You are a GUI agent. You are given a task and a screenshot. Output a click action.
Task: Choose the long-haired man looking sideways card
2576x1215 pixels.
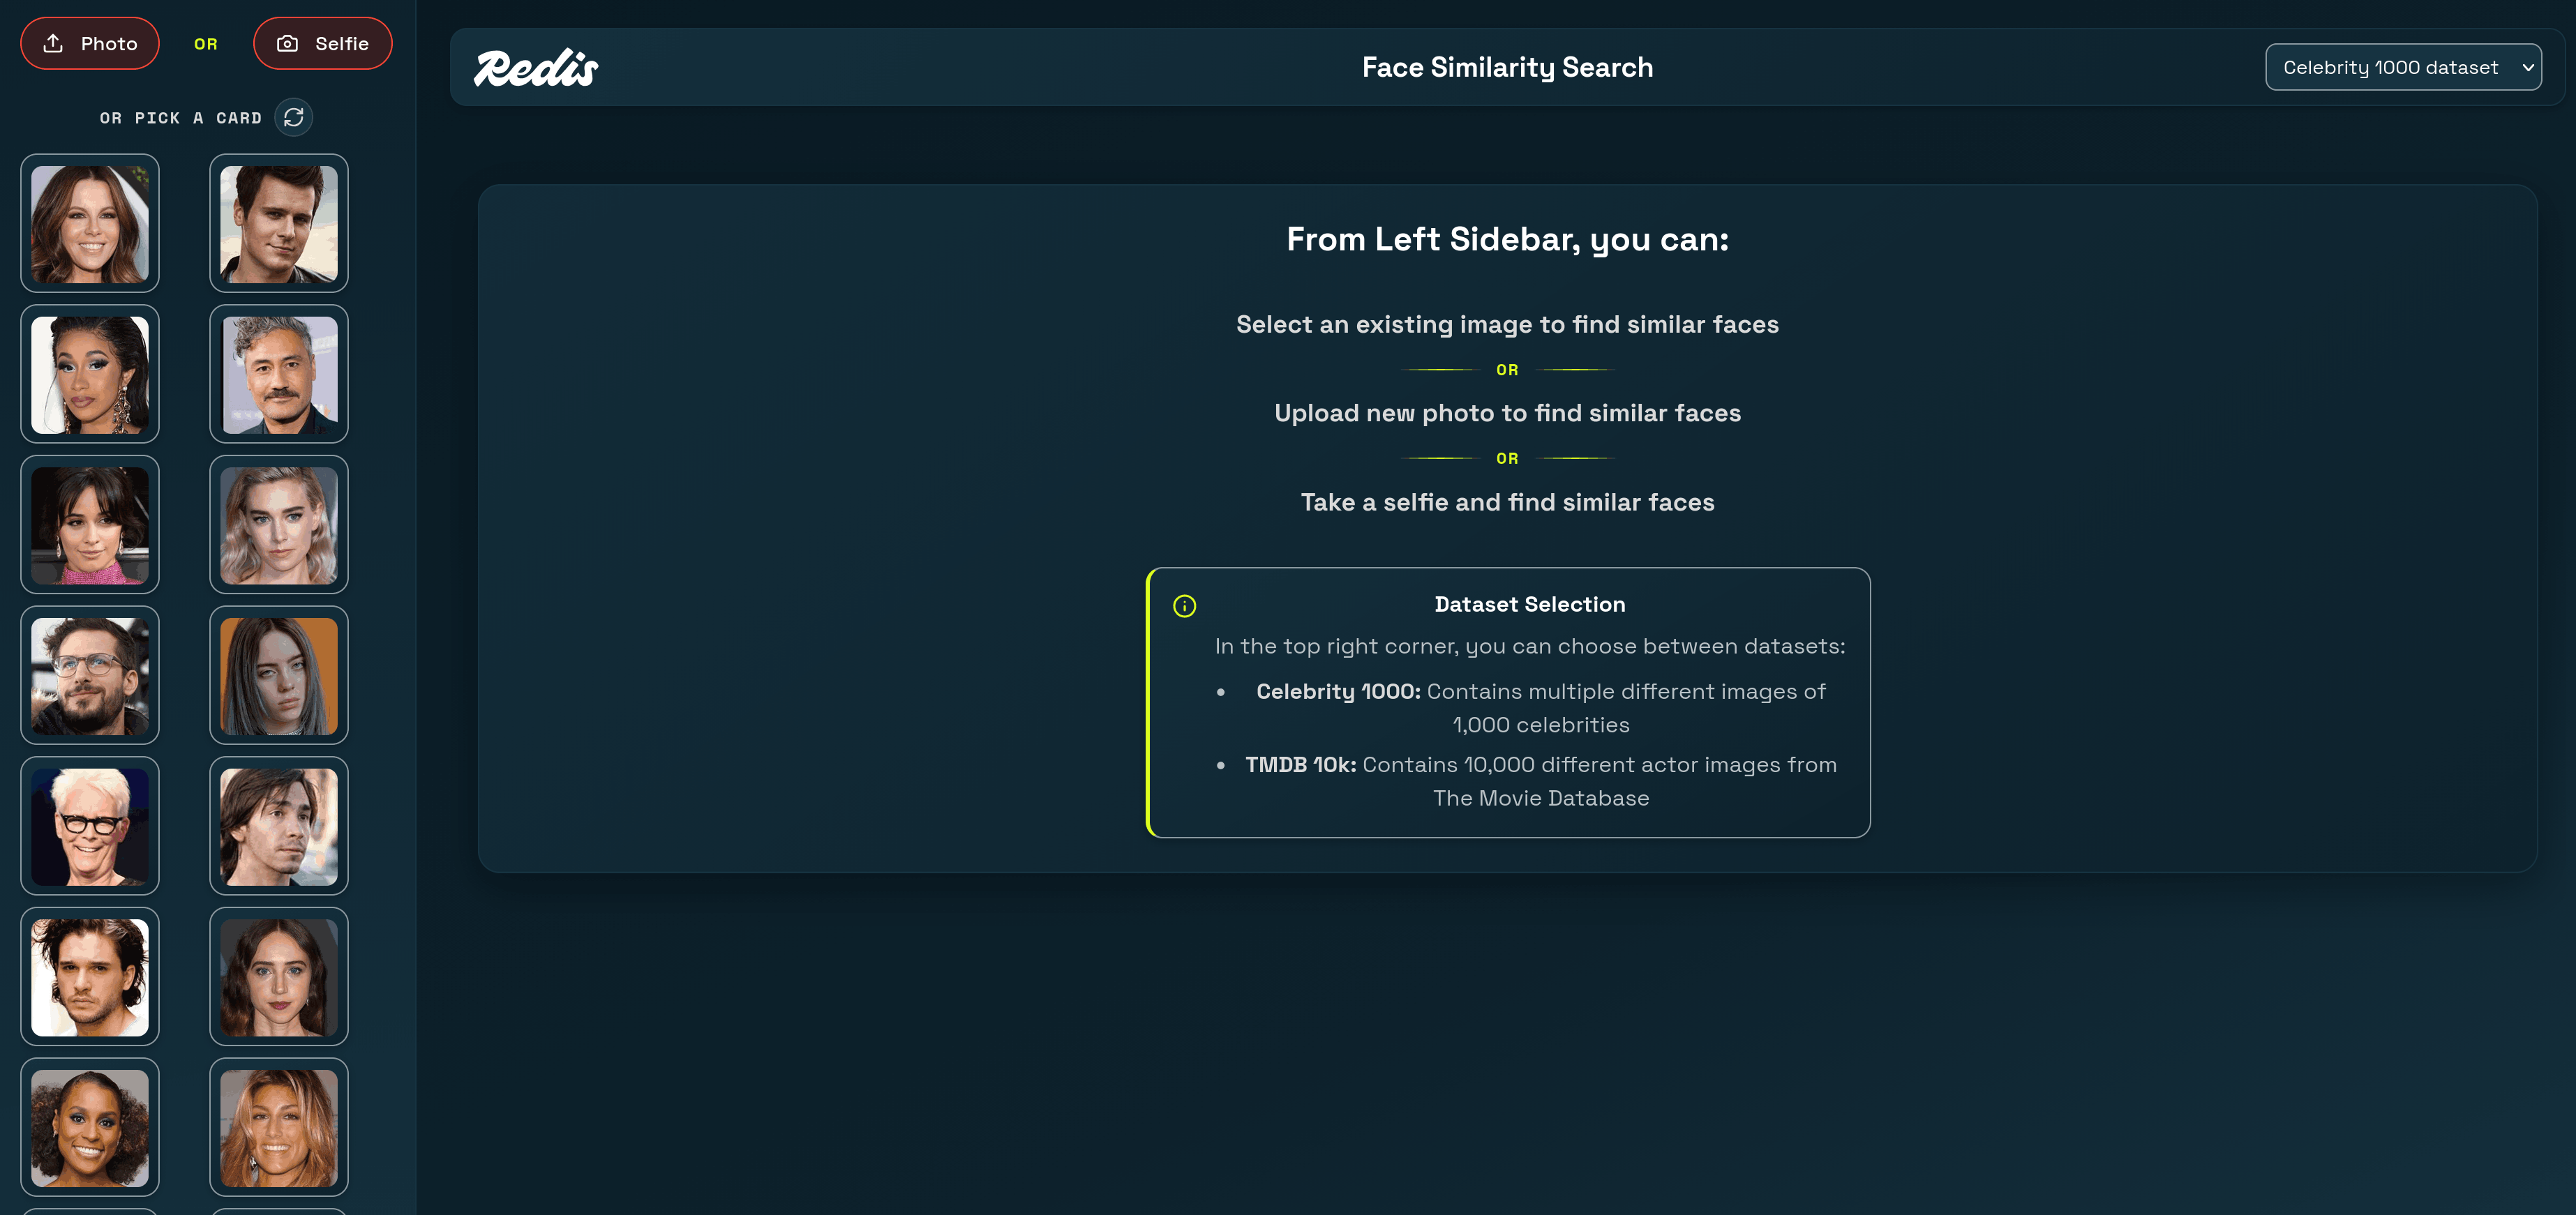pyautogui.click(x=278, y=826)
